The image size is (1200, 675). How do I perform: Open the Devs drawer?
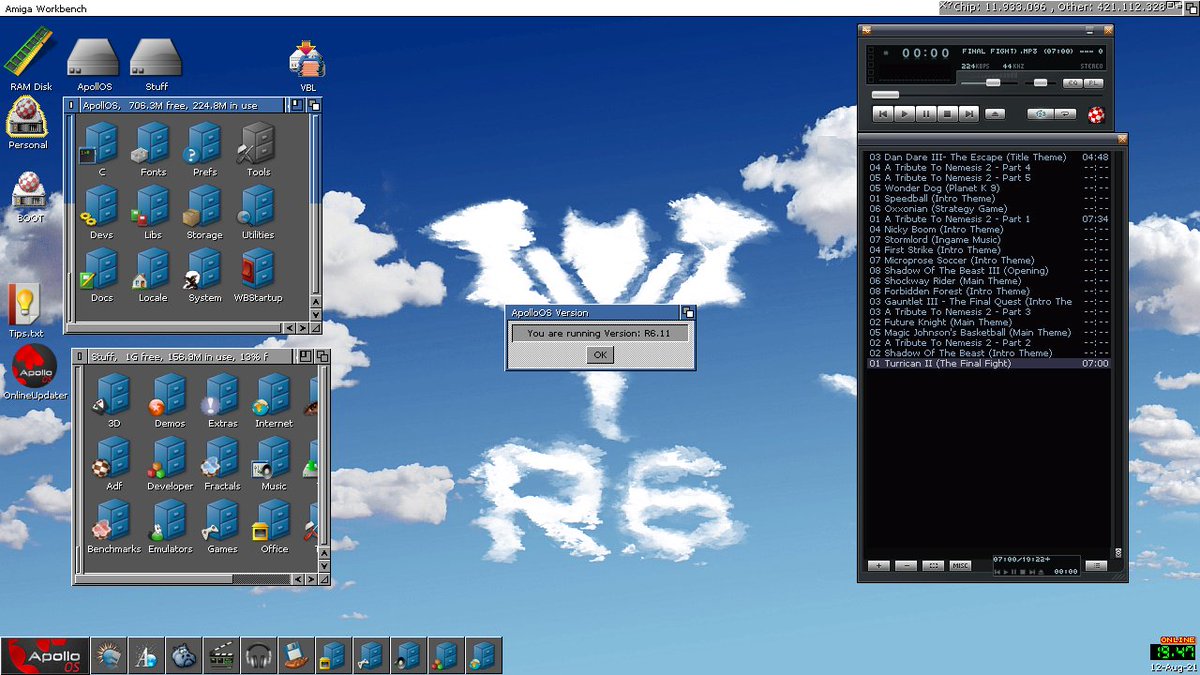click(x=101, y=212)
